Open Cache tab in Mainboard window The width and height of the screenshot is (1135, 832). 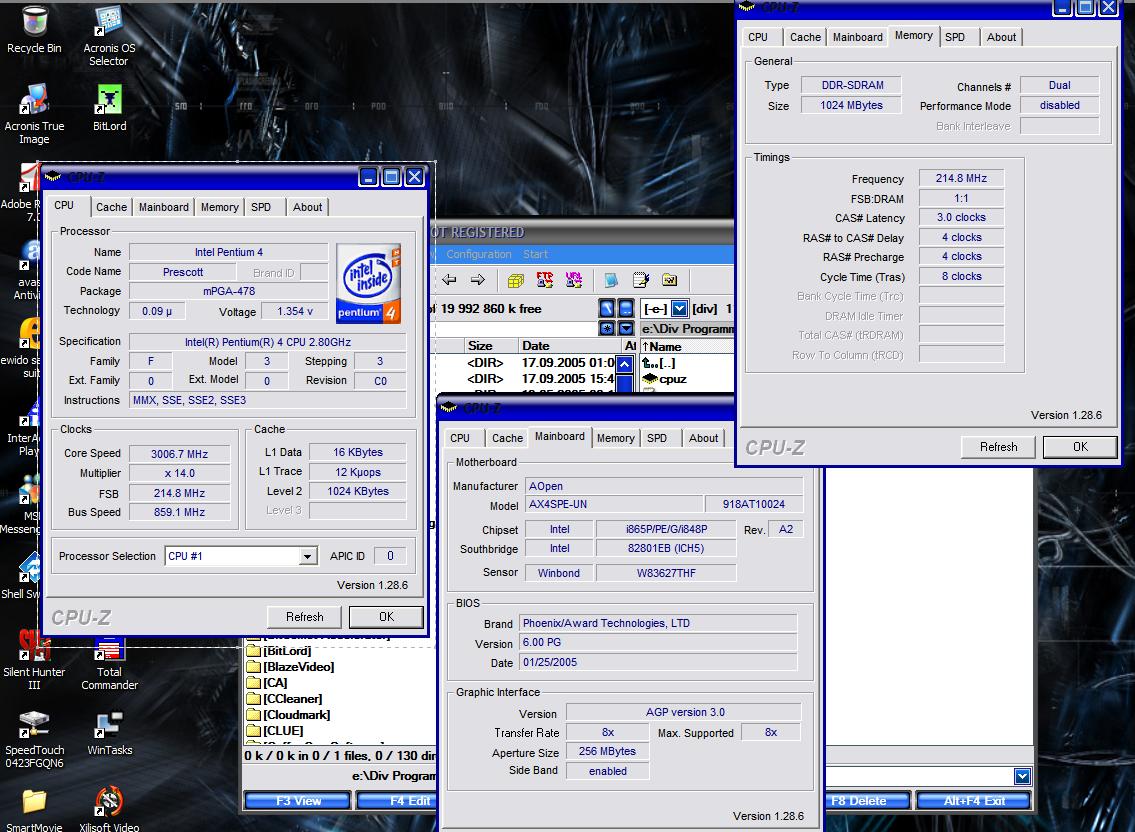pos(507,438)
